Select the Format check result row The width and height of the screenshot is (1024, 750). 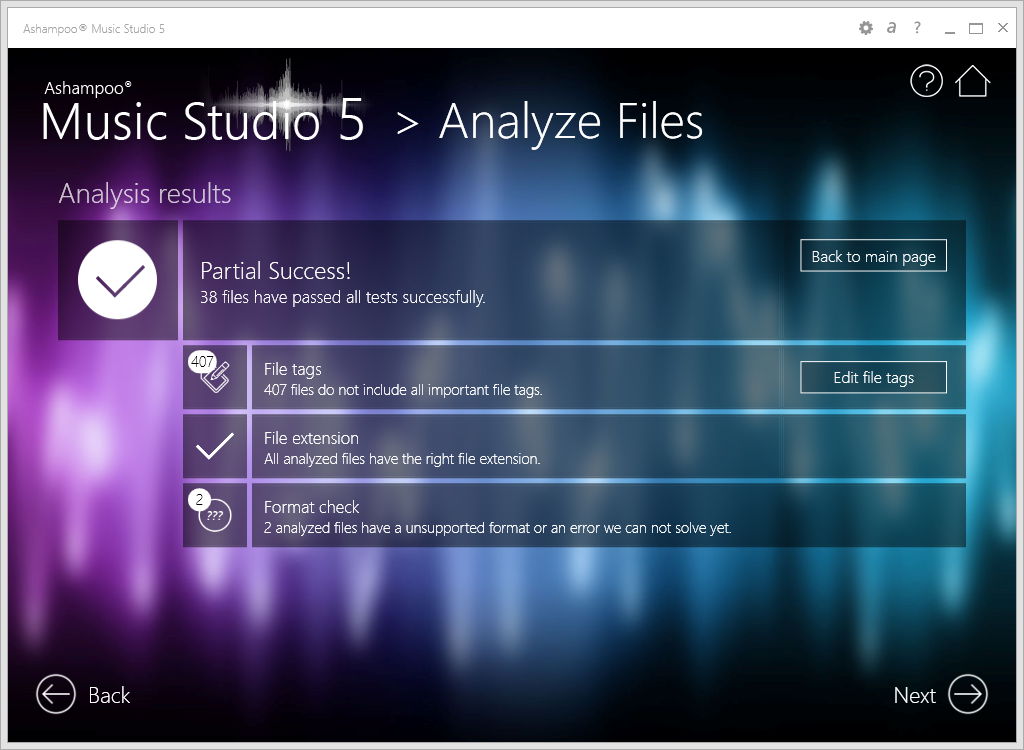point(608,515)
